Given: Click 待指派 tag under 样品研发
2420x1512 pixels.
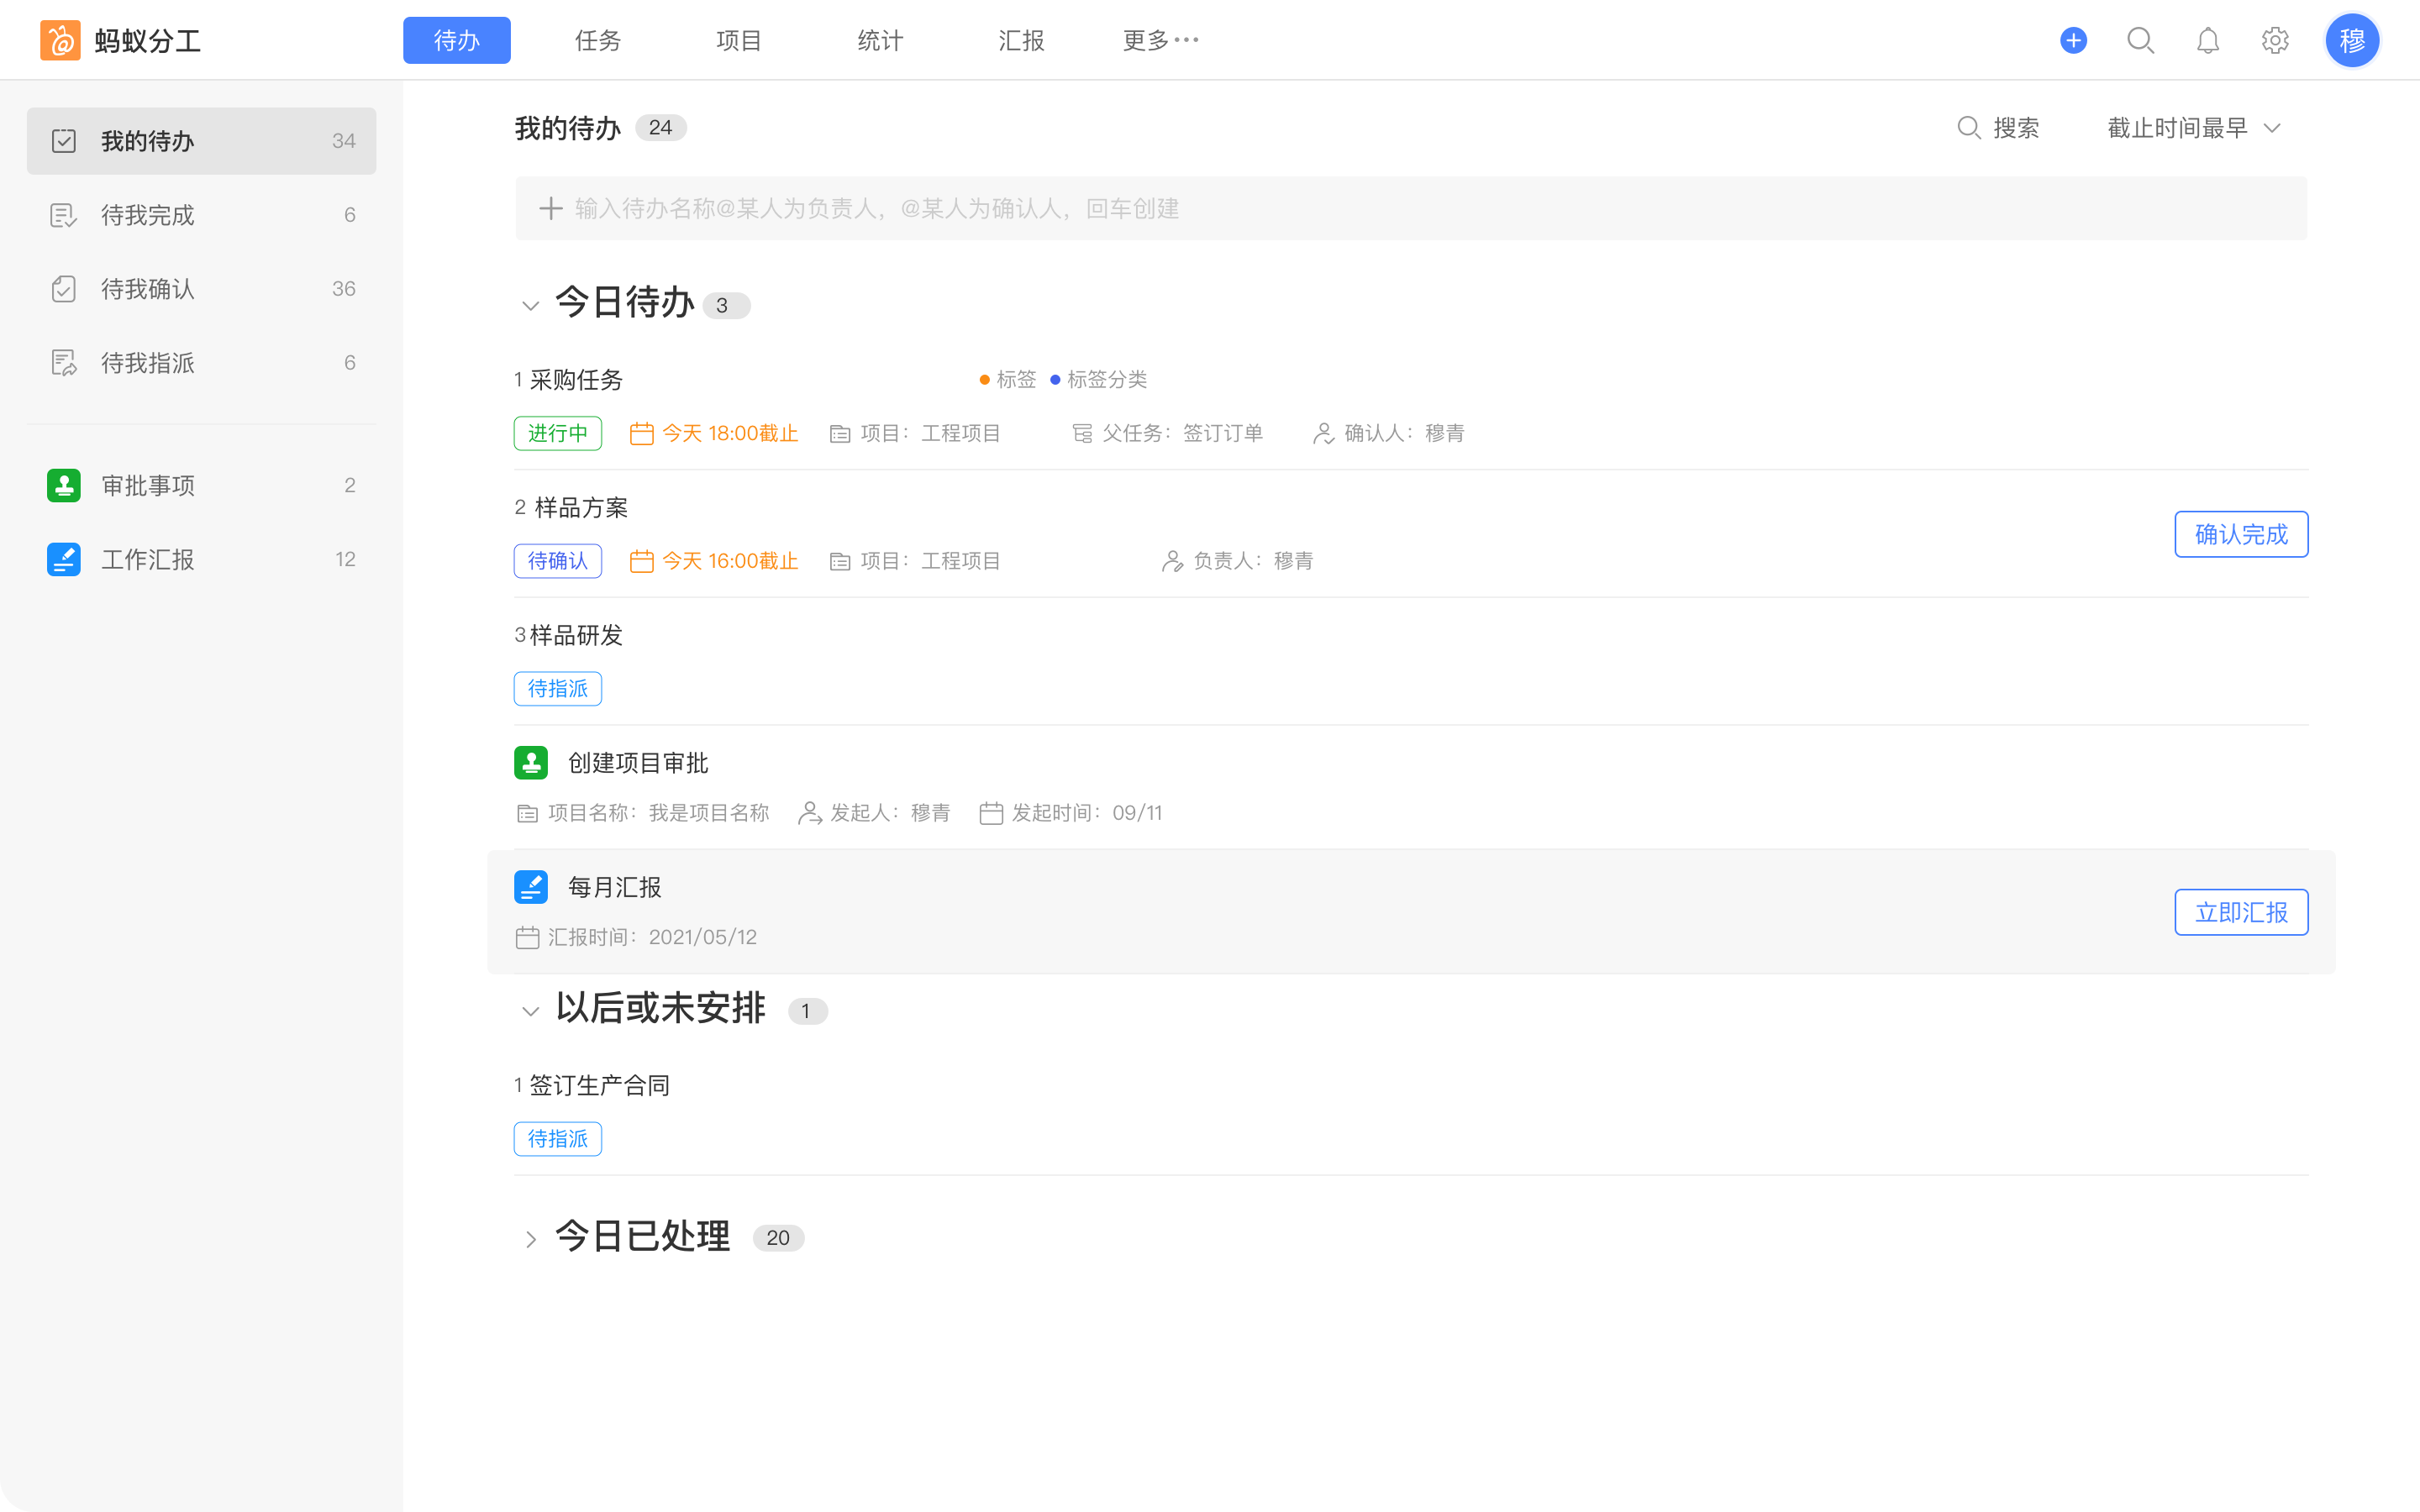Looking at the screenshot, I should (x=558, y=689).
